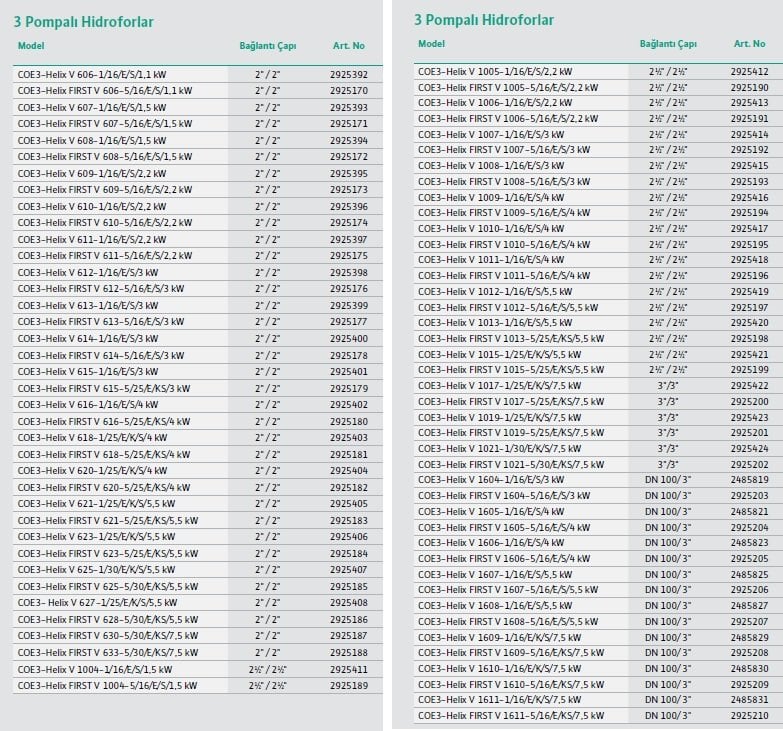The height and width of the screenshot is (731, 783).
Task: Select row COE3-Helix V 1012-1/16/E/S/5,5 kW
Action: click(598, 291)
